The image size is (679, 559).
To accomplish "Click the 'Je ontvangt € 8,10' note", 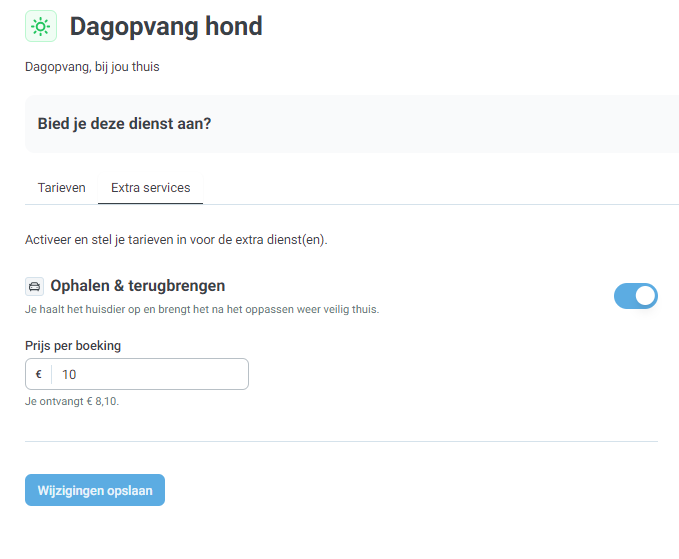I will (72, 401).
